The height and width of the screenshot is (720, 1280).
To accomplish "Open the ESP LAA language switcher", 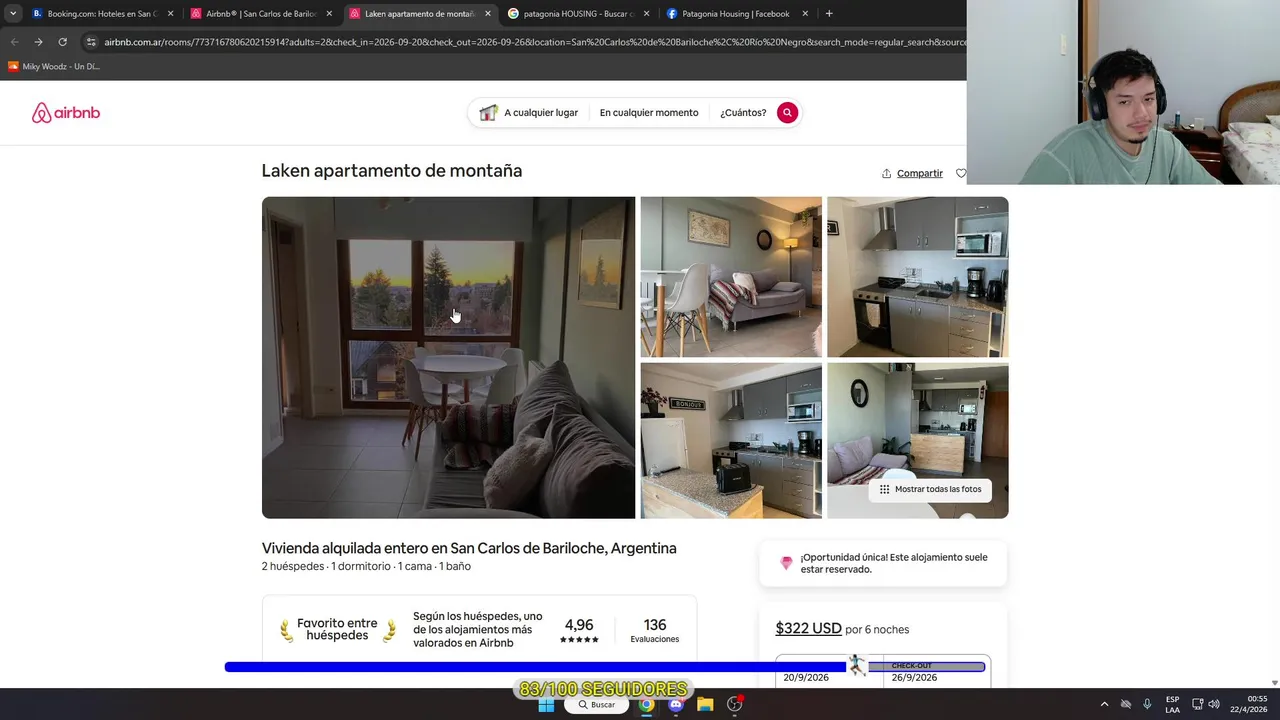I will pos(1172,704).
